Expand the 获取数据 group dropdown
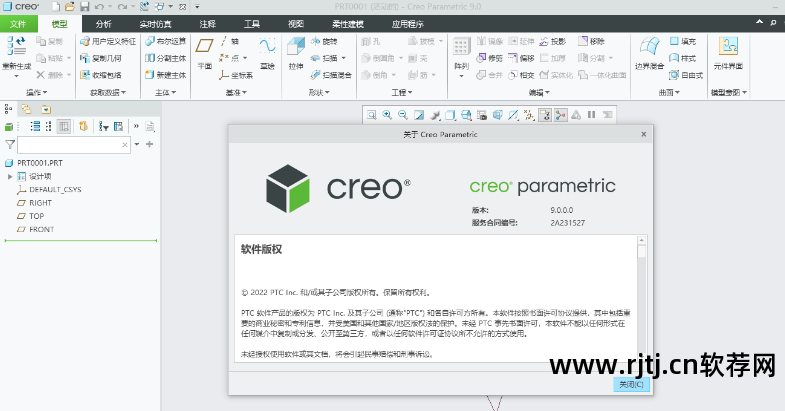The width and height of the screenshot is (785, 411). [x=108, y=93]
